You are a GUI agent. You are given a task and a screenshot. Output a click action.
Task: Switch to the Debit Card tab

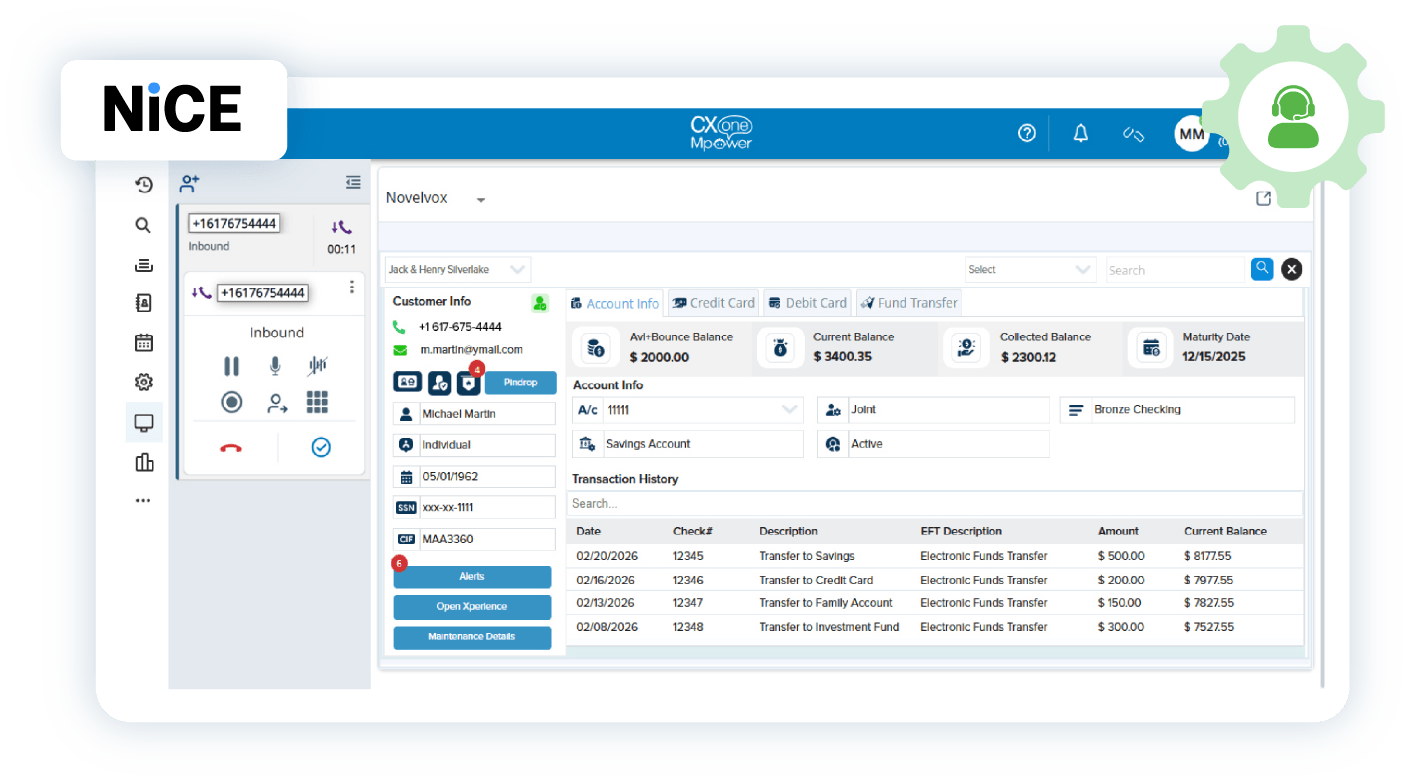click(x=808, y=303)
